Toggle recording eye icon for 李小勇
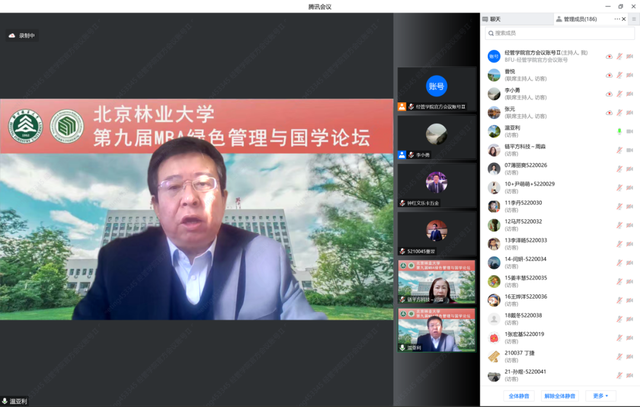The height and width of the screenshot is (407, 640). pos(609,94)
